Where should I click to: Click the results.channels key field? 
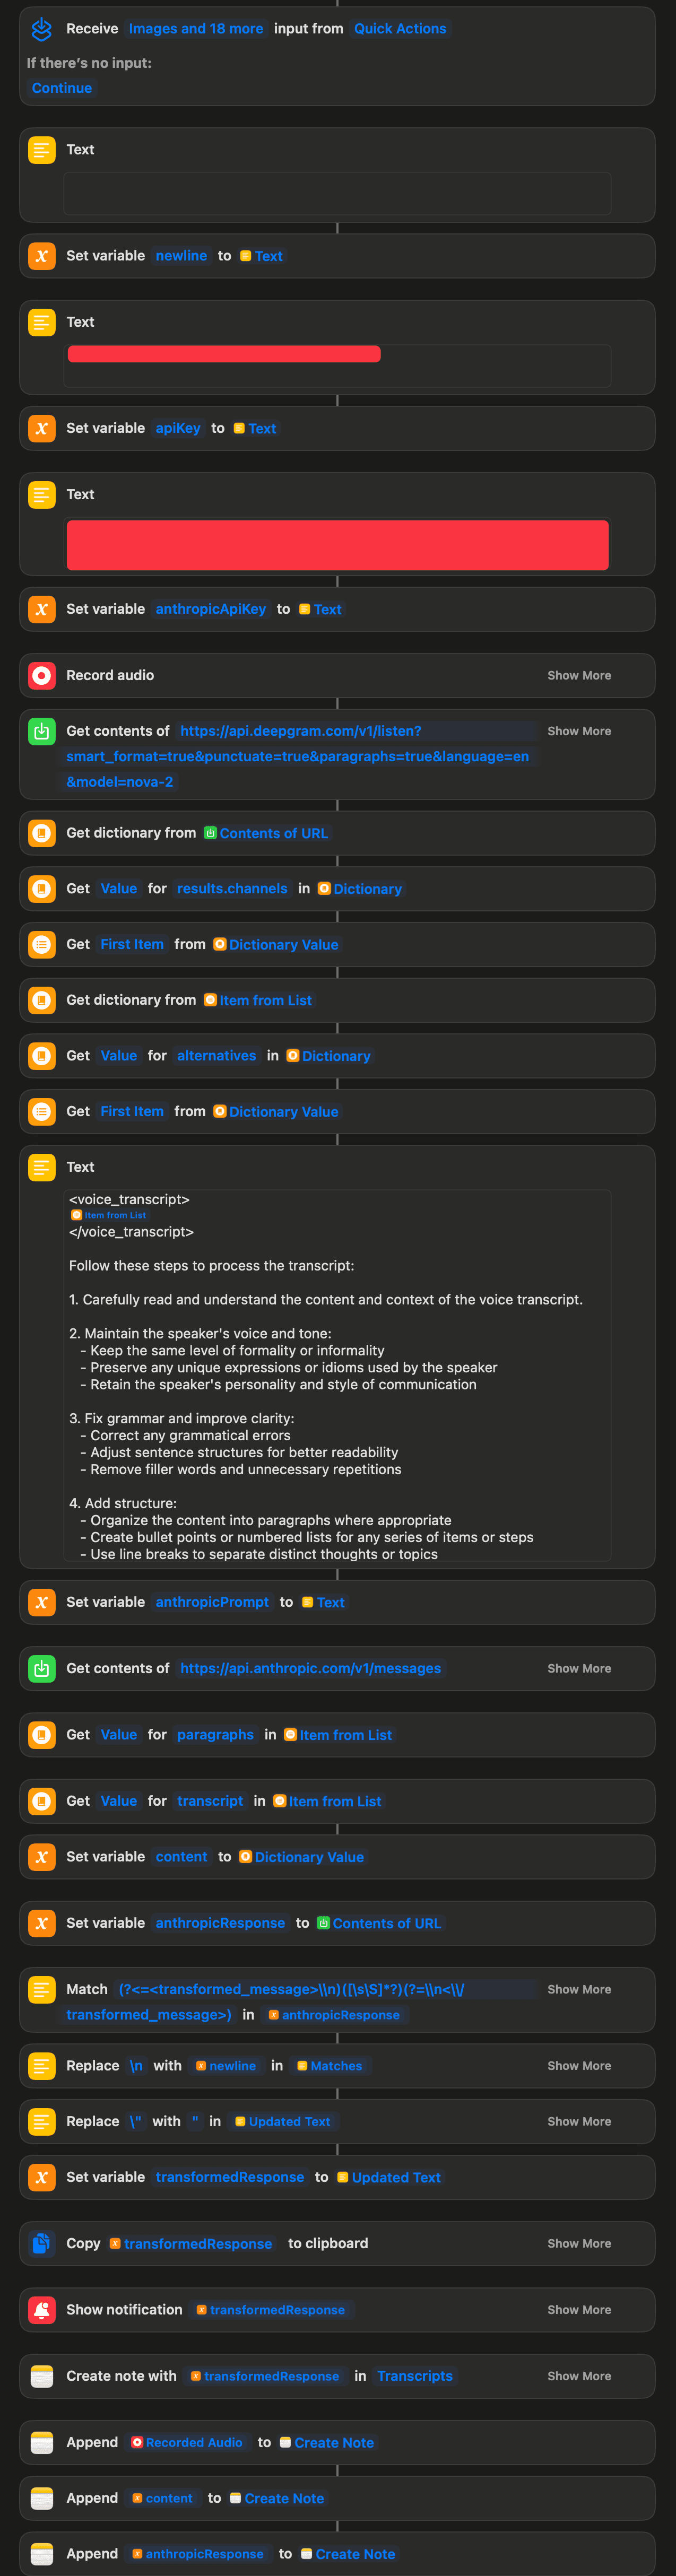coord(232,888)
